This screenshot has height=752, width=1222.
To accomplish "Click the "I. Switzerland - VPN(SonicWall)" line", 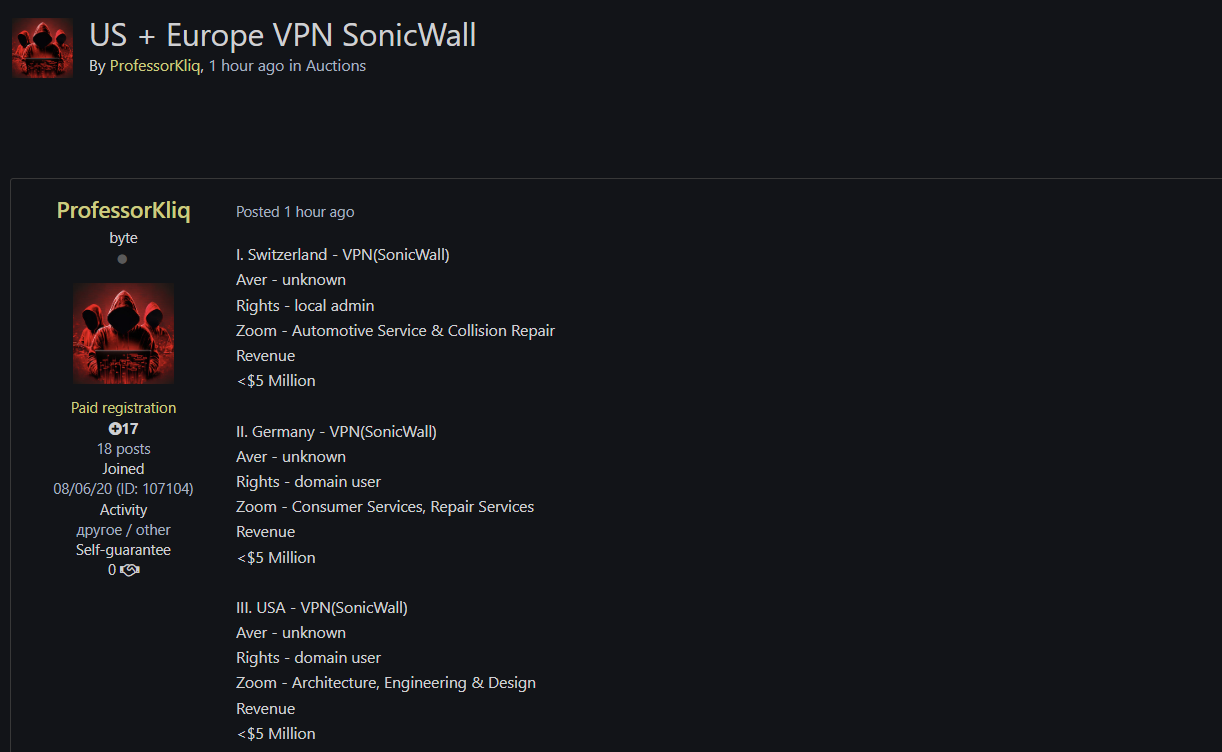I will [343, 255].
